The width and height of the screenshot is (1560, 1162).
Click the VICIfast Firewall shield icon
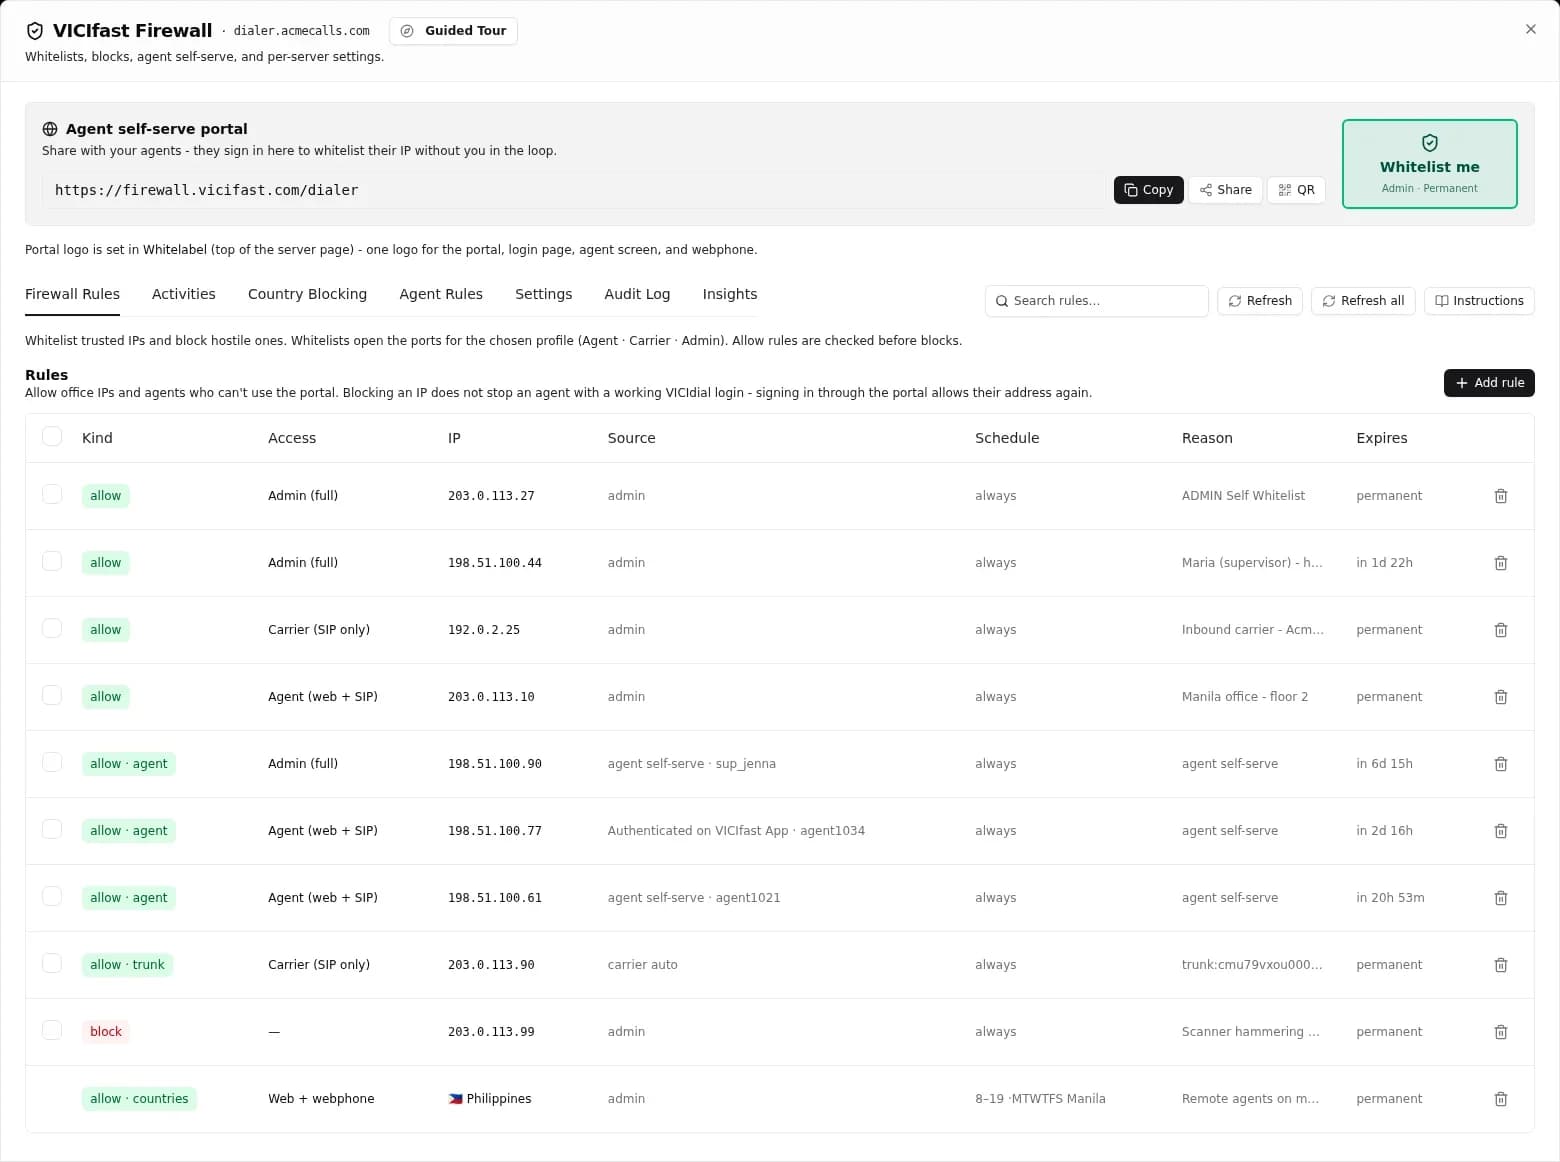35,31
